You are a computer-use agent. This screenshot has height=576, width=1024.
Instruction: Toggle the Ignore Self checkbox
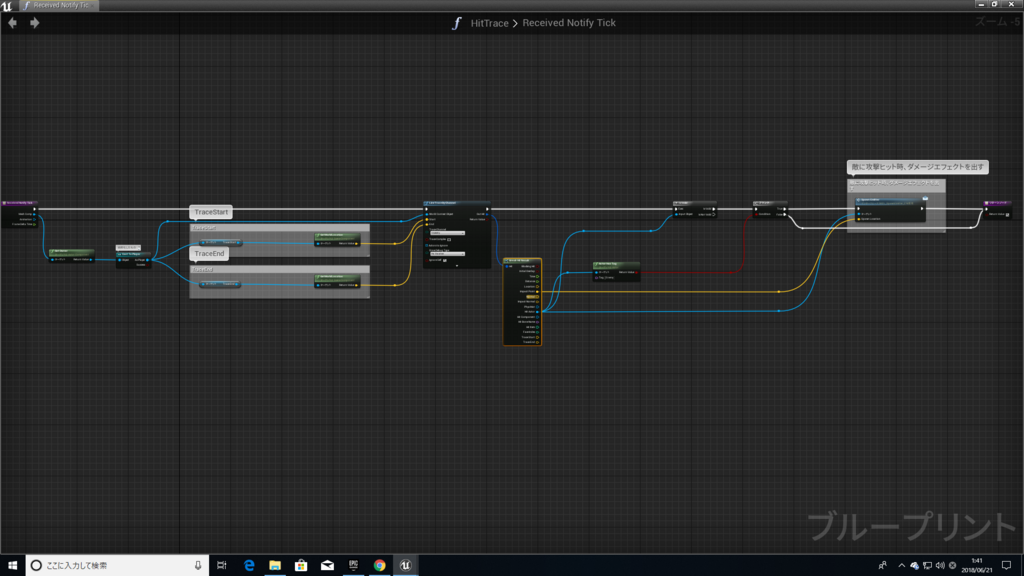[445, 260]
